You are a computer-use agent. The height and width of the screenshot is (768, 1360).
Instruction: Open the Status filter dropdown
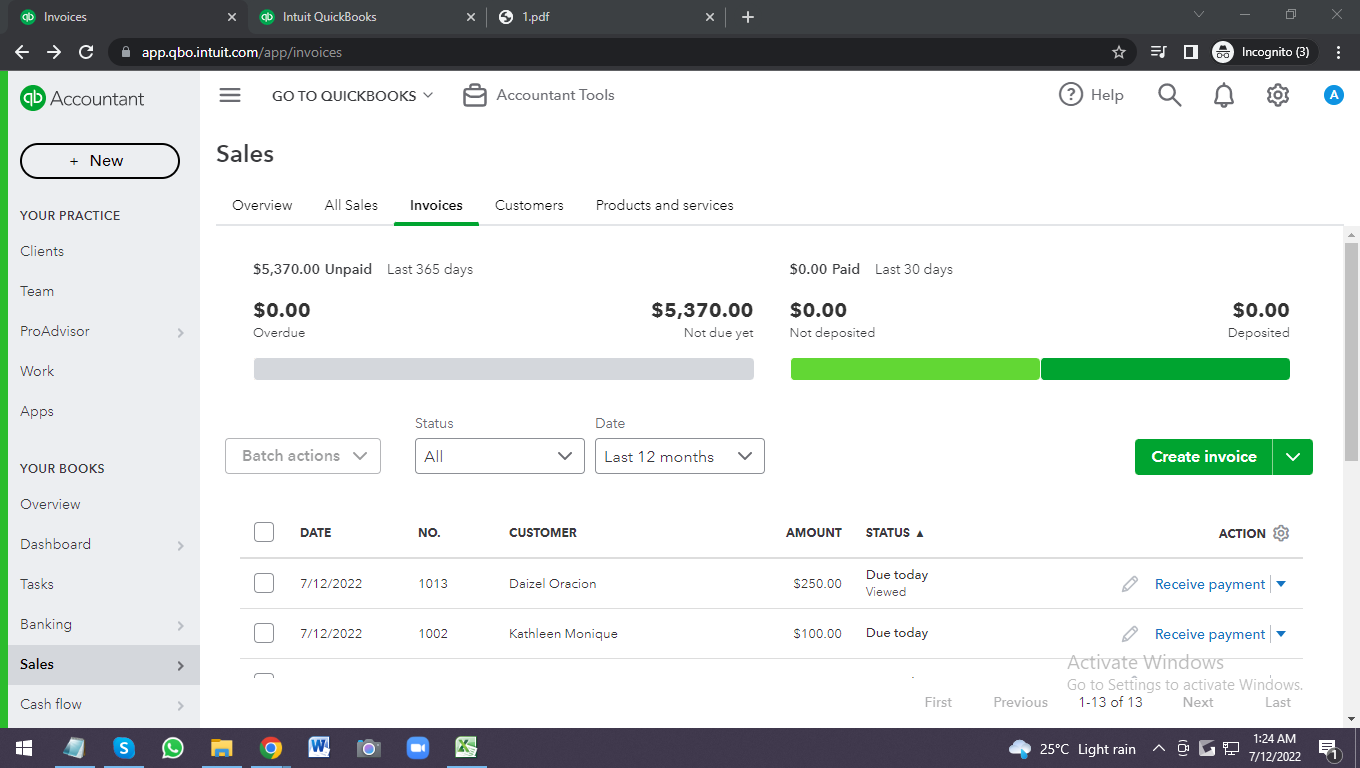tap(499, 456)
